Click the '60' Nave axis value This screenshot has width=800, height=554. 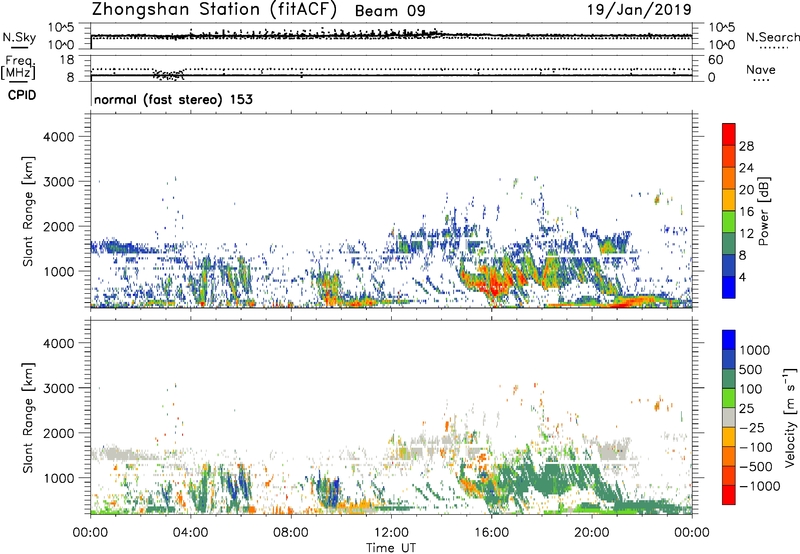(715, 60)
